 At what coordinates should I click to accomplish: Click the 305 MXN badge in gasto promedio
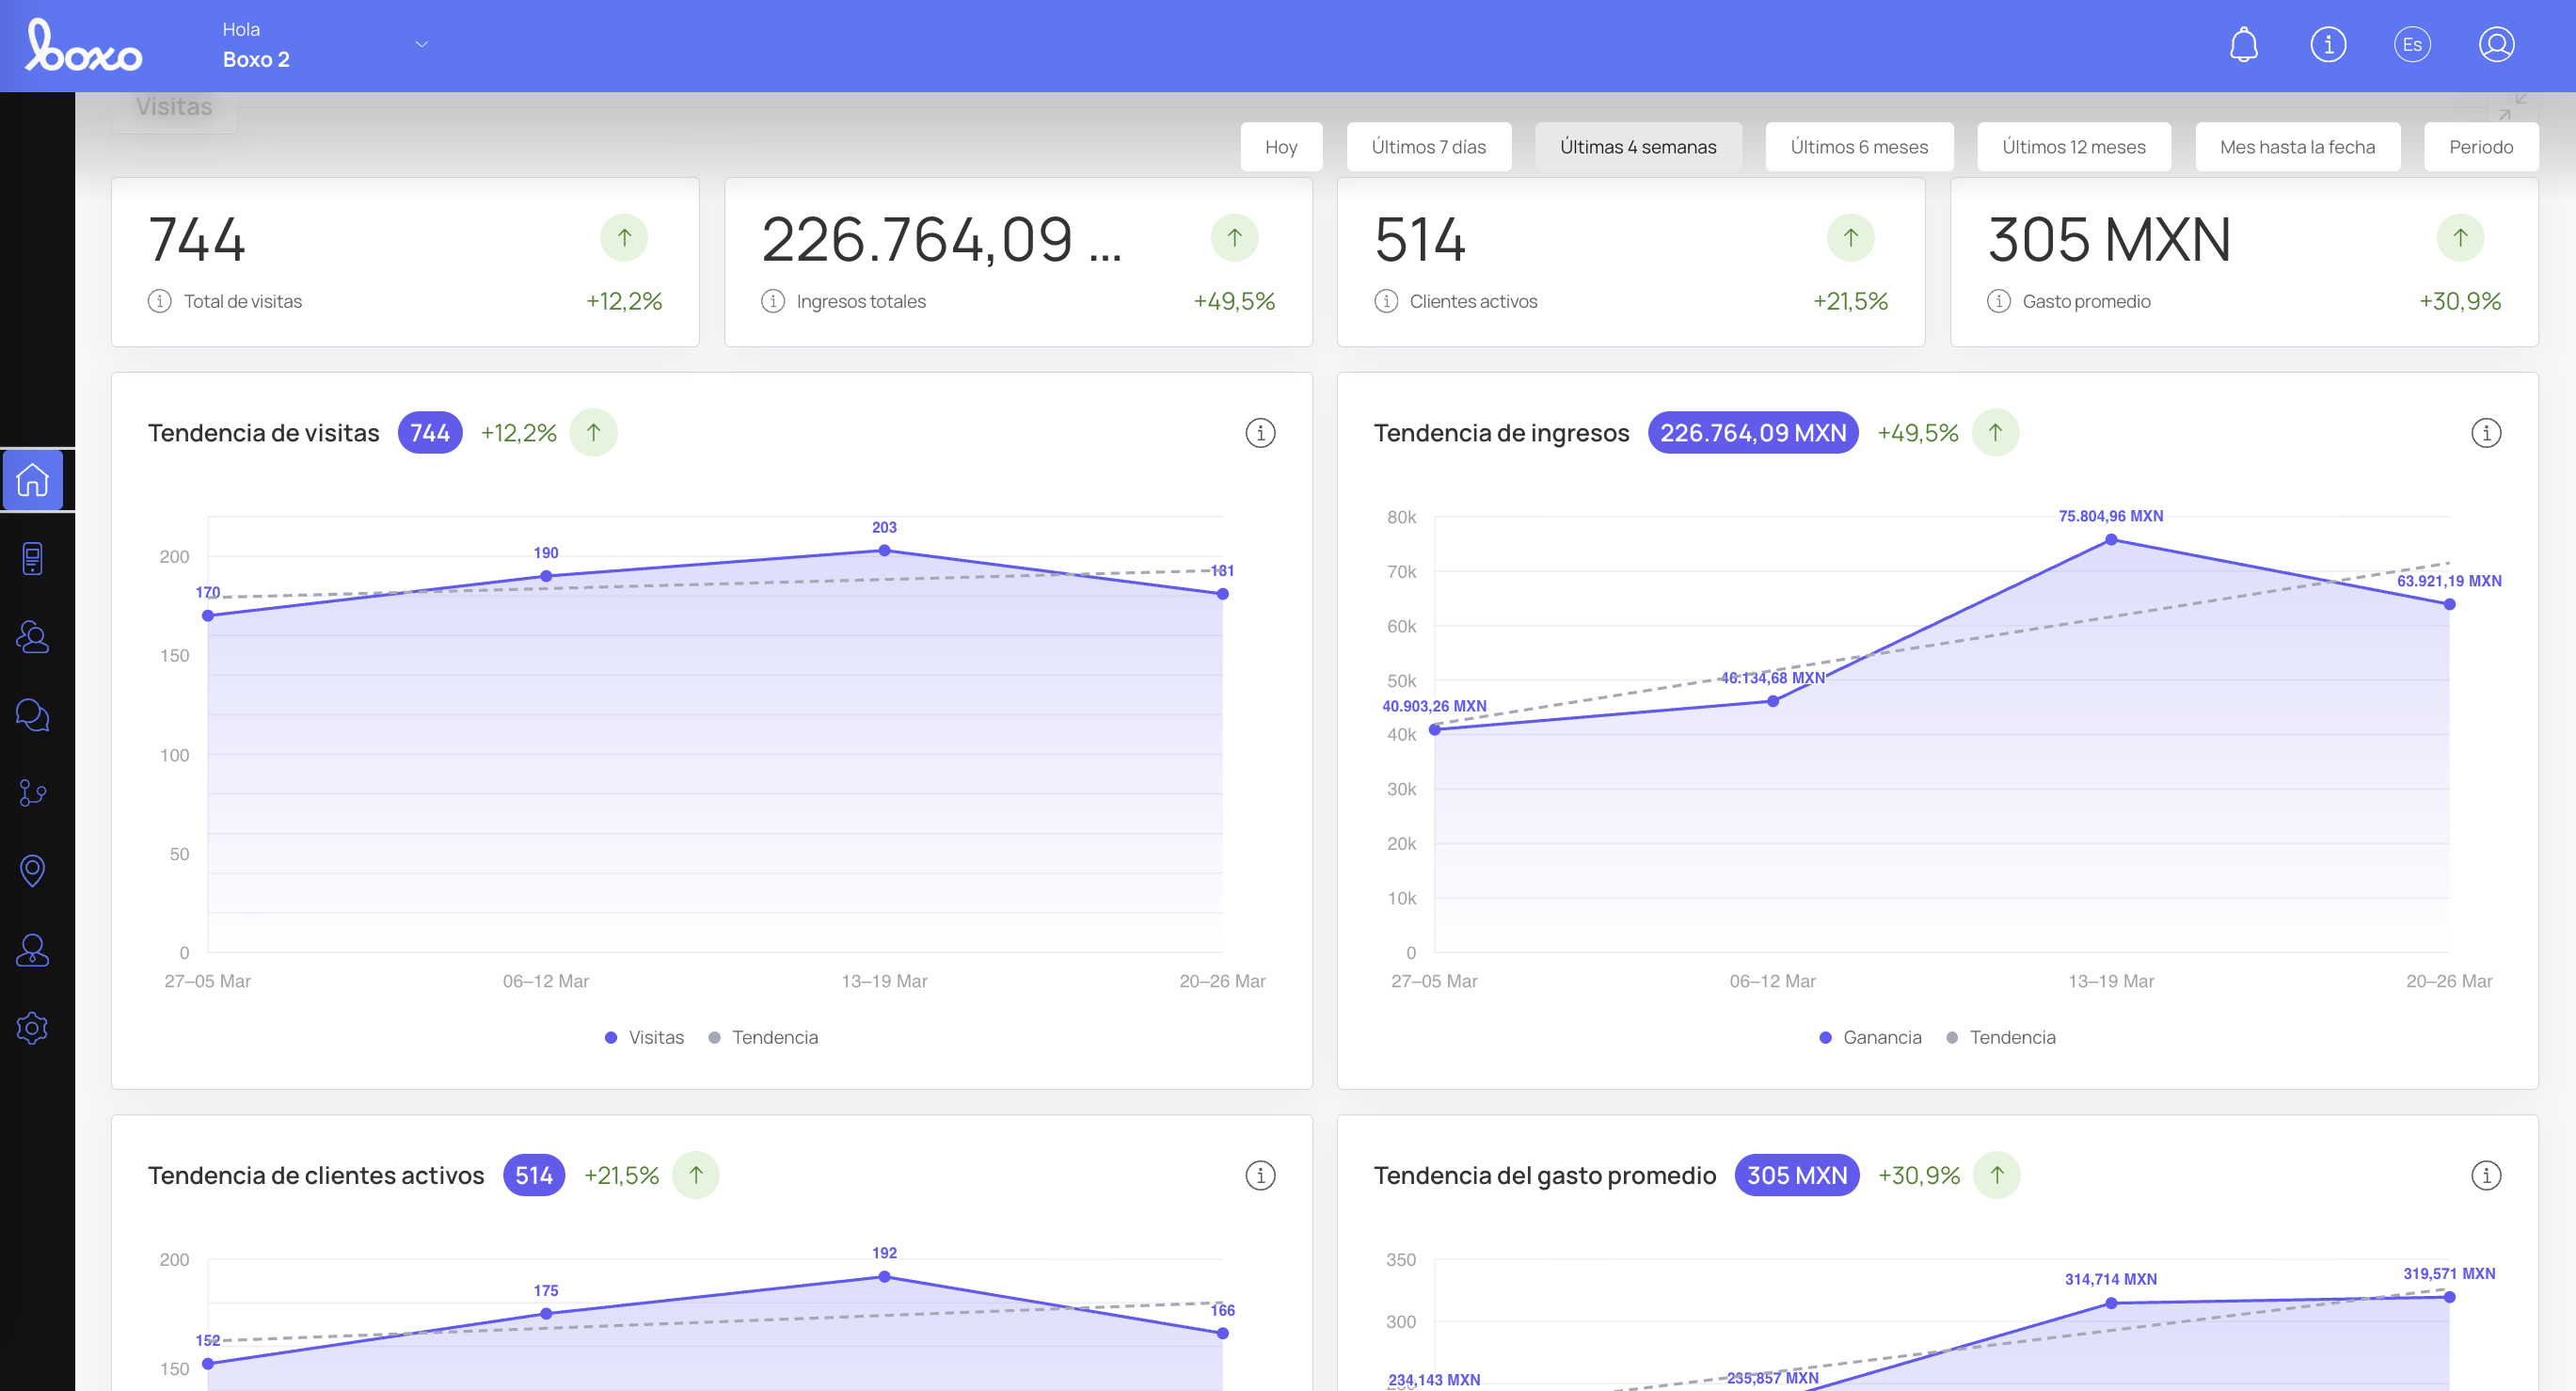coord(1797,1175)
